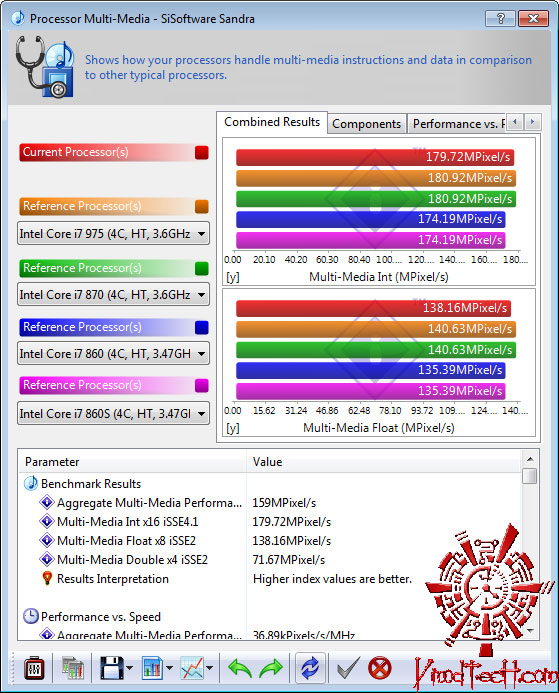The width and height of the screenshot is (559, 693).
Task: Switch to the Combined Results tab
Action: [x=272, y=122]
